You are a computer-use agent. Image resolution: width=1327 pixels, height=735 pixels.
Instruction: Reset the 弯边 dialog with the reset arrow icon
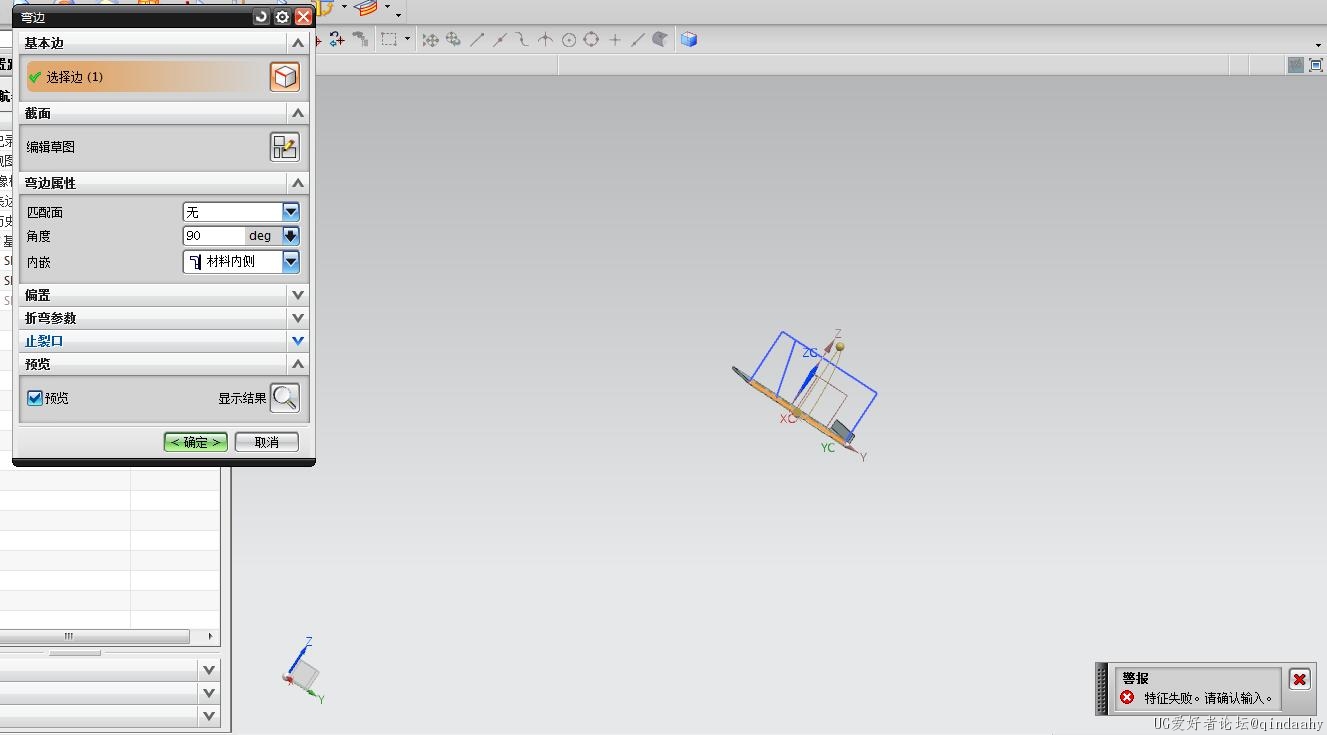tap(261, 17)
